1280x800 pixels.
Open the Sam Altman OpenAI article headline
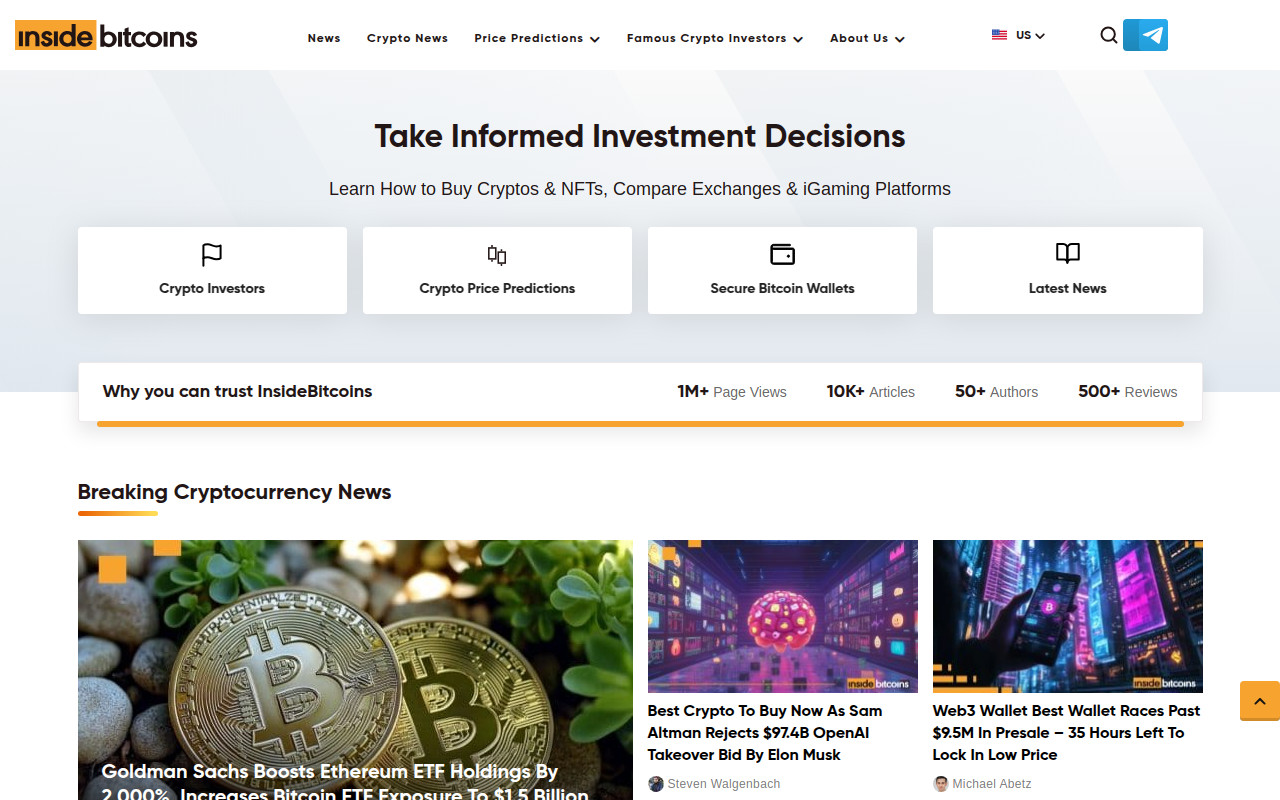[765, 732]
